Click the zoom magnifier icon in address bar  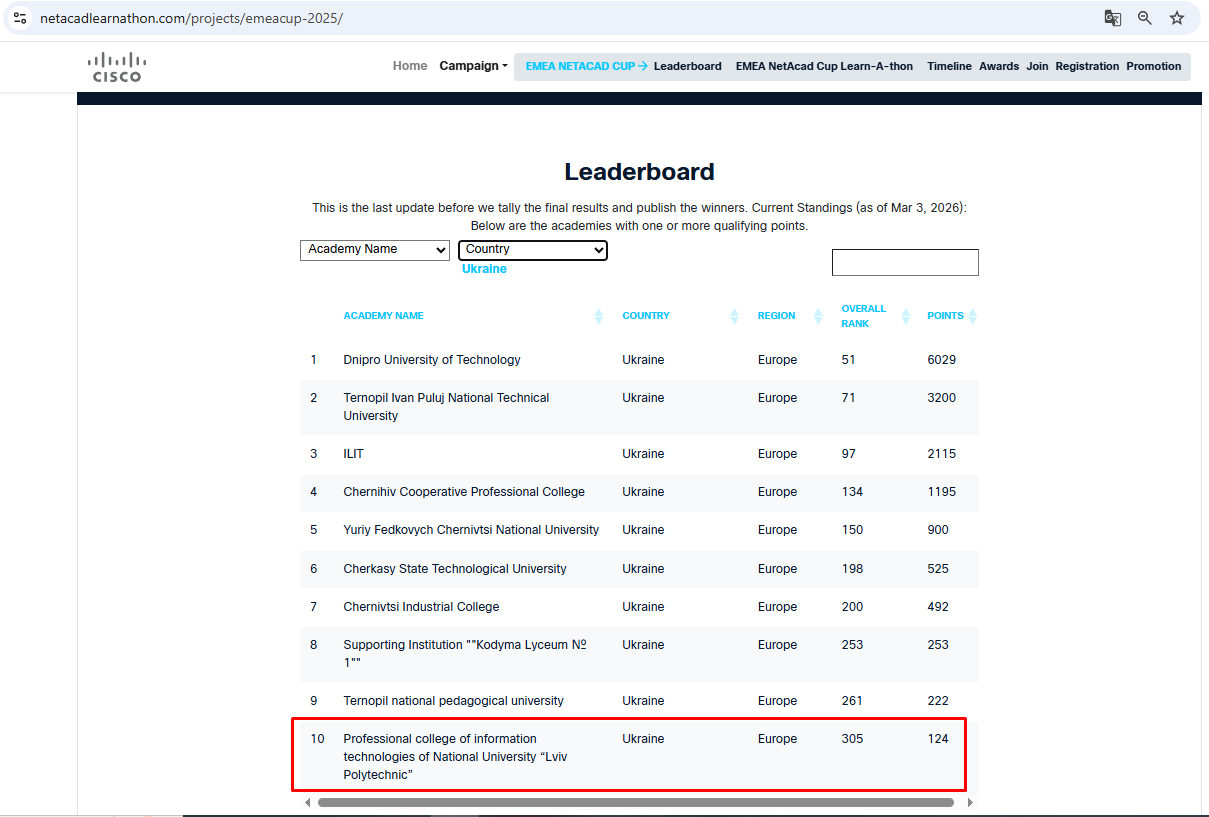(1145, 18)
